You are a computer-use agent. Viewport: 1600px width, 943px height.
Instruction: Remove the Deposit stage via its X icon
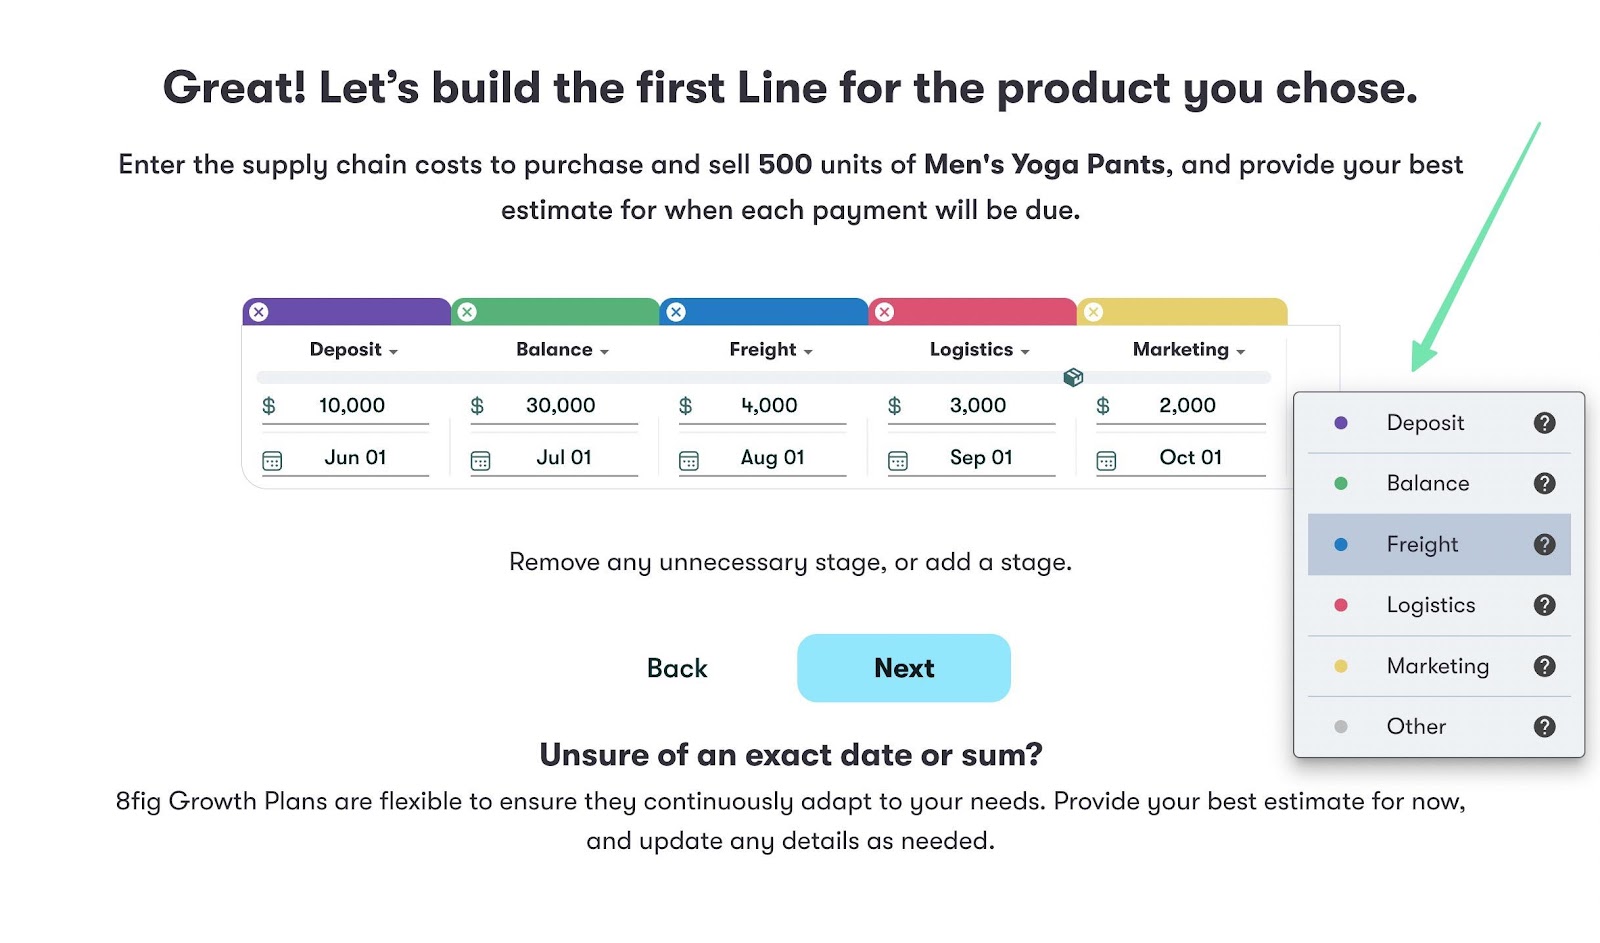click(259, 311)
